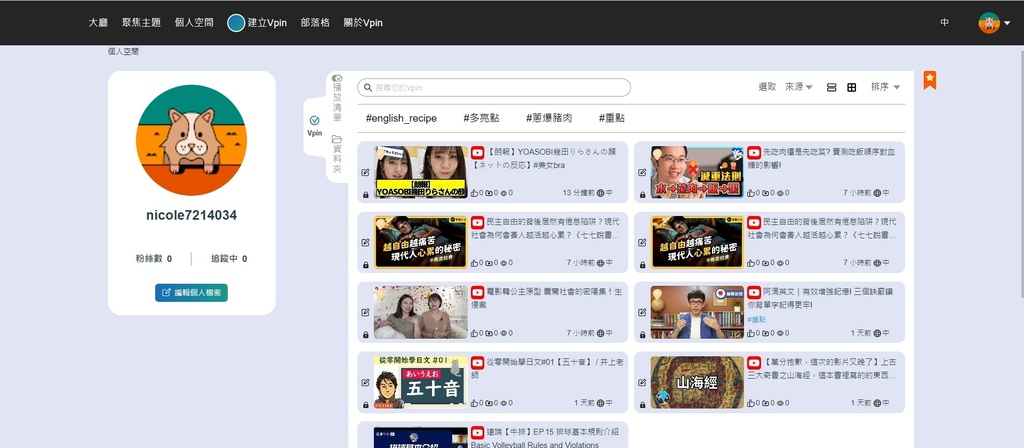Edit the 阿滴英文 Vpin card
1024x448 pixels.
(642, 312)
